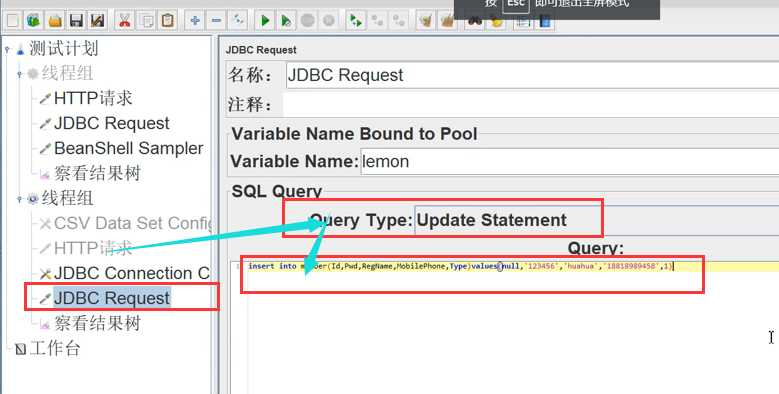The image size is (779, 394).
Task: Click the empty 注释 comments field
Action: (531, 105)
